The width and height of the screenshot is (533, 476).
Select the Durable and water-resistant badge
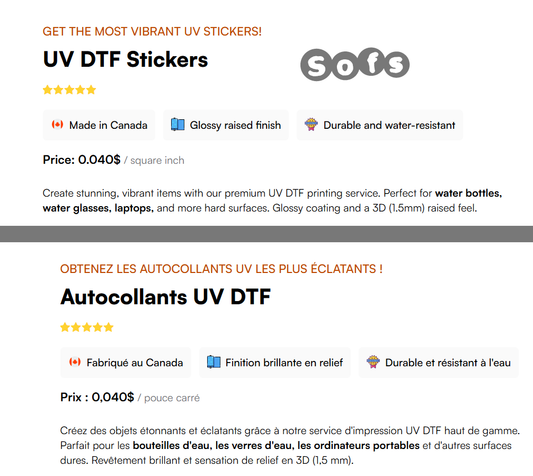tap(380, 125)
